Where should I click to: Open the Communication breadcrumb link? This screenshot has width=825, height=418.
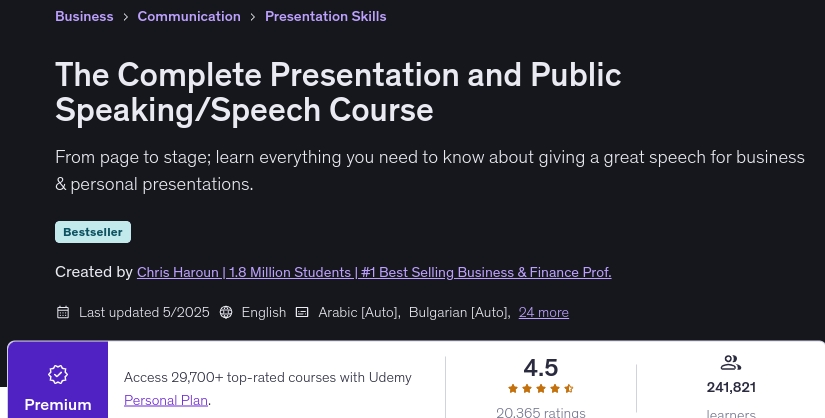click(189, 16)
